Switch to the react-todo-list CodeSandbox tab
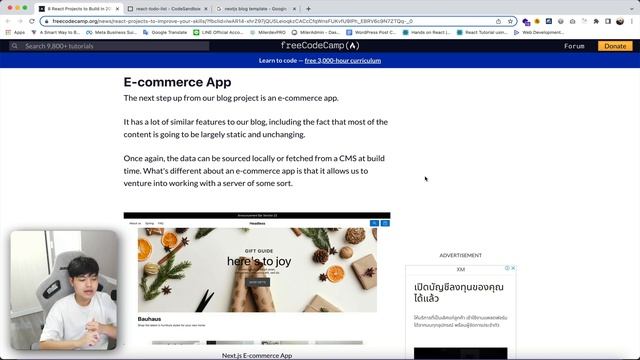Screen dimensions: 640x360 [x=167, y=9]
